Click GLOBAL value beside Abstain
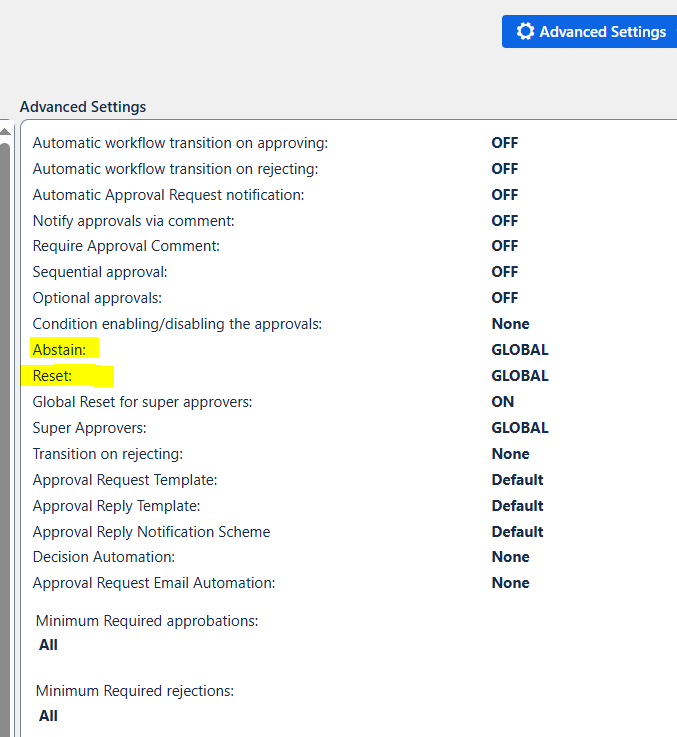 click(x=519, y=350)
